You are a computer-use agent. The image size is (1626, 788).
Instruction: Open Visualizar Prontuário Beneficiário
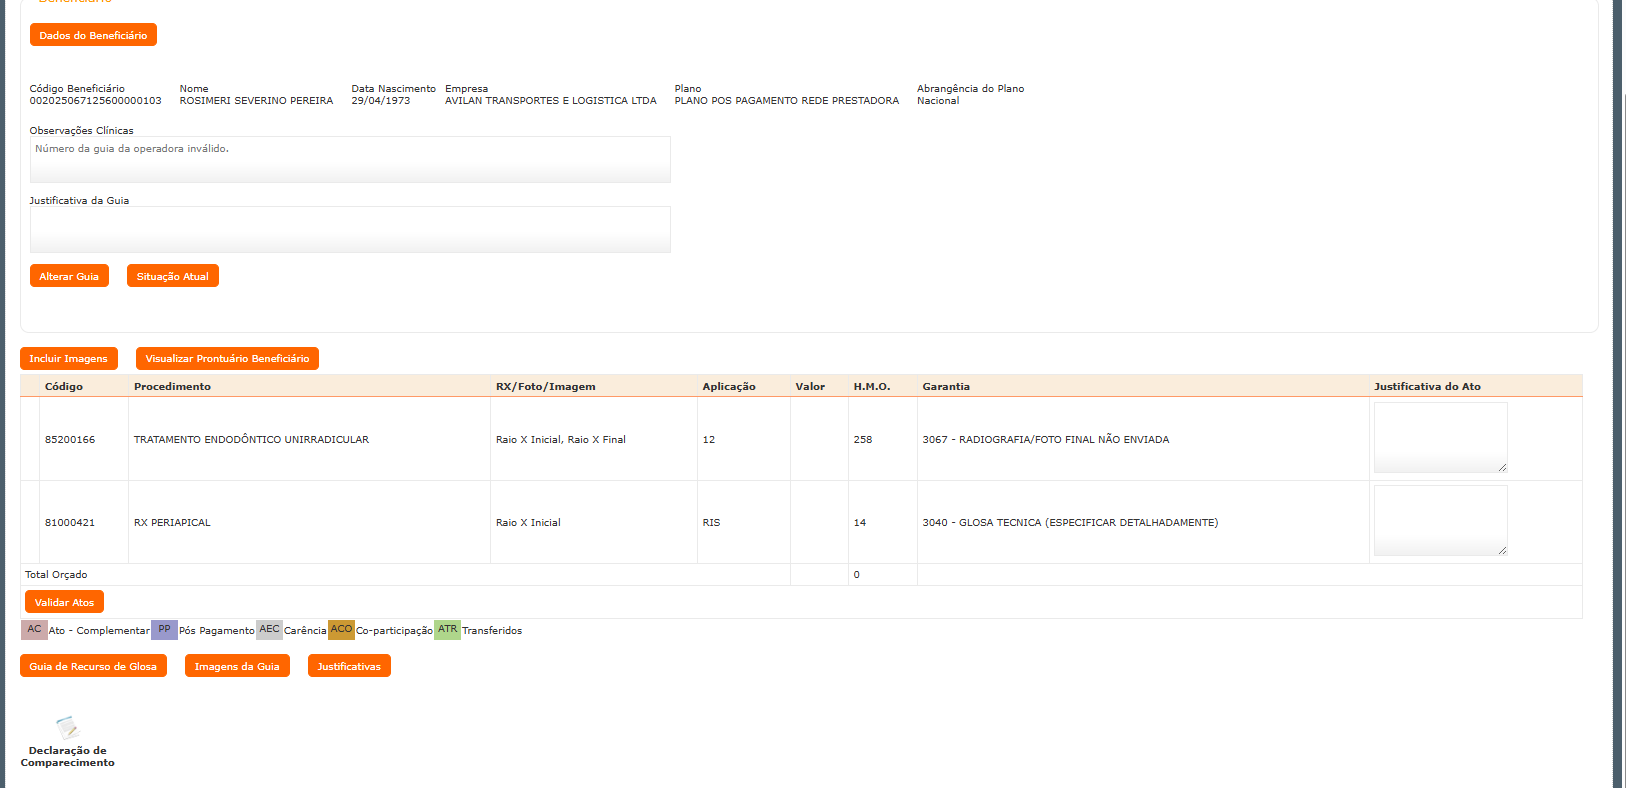click(x=227, y=358)
